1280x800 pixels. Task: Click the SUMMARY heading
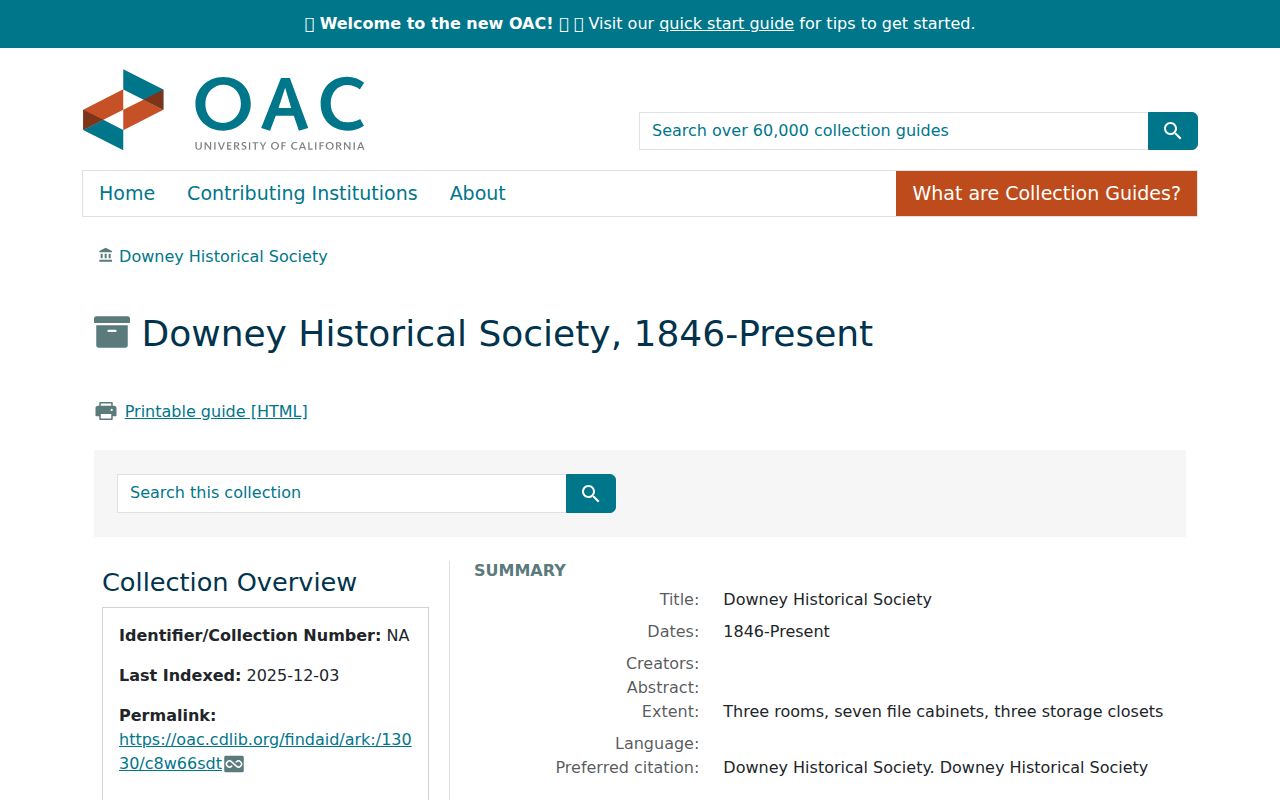520,570
